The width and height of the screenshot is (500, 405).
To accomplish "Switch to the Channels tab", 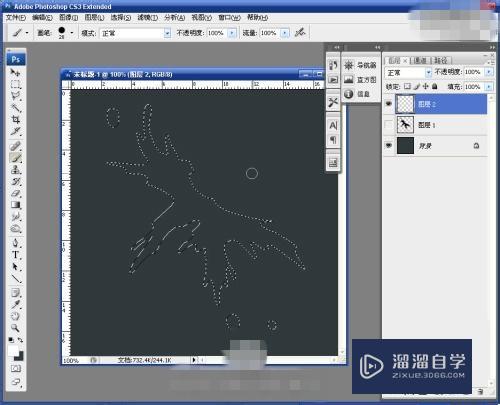I will (x=420, y=60).
